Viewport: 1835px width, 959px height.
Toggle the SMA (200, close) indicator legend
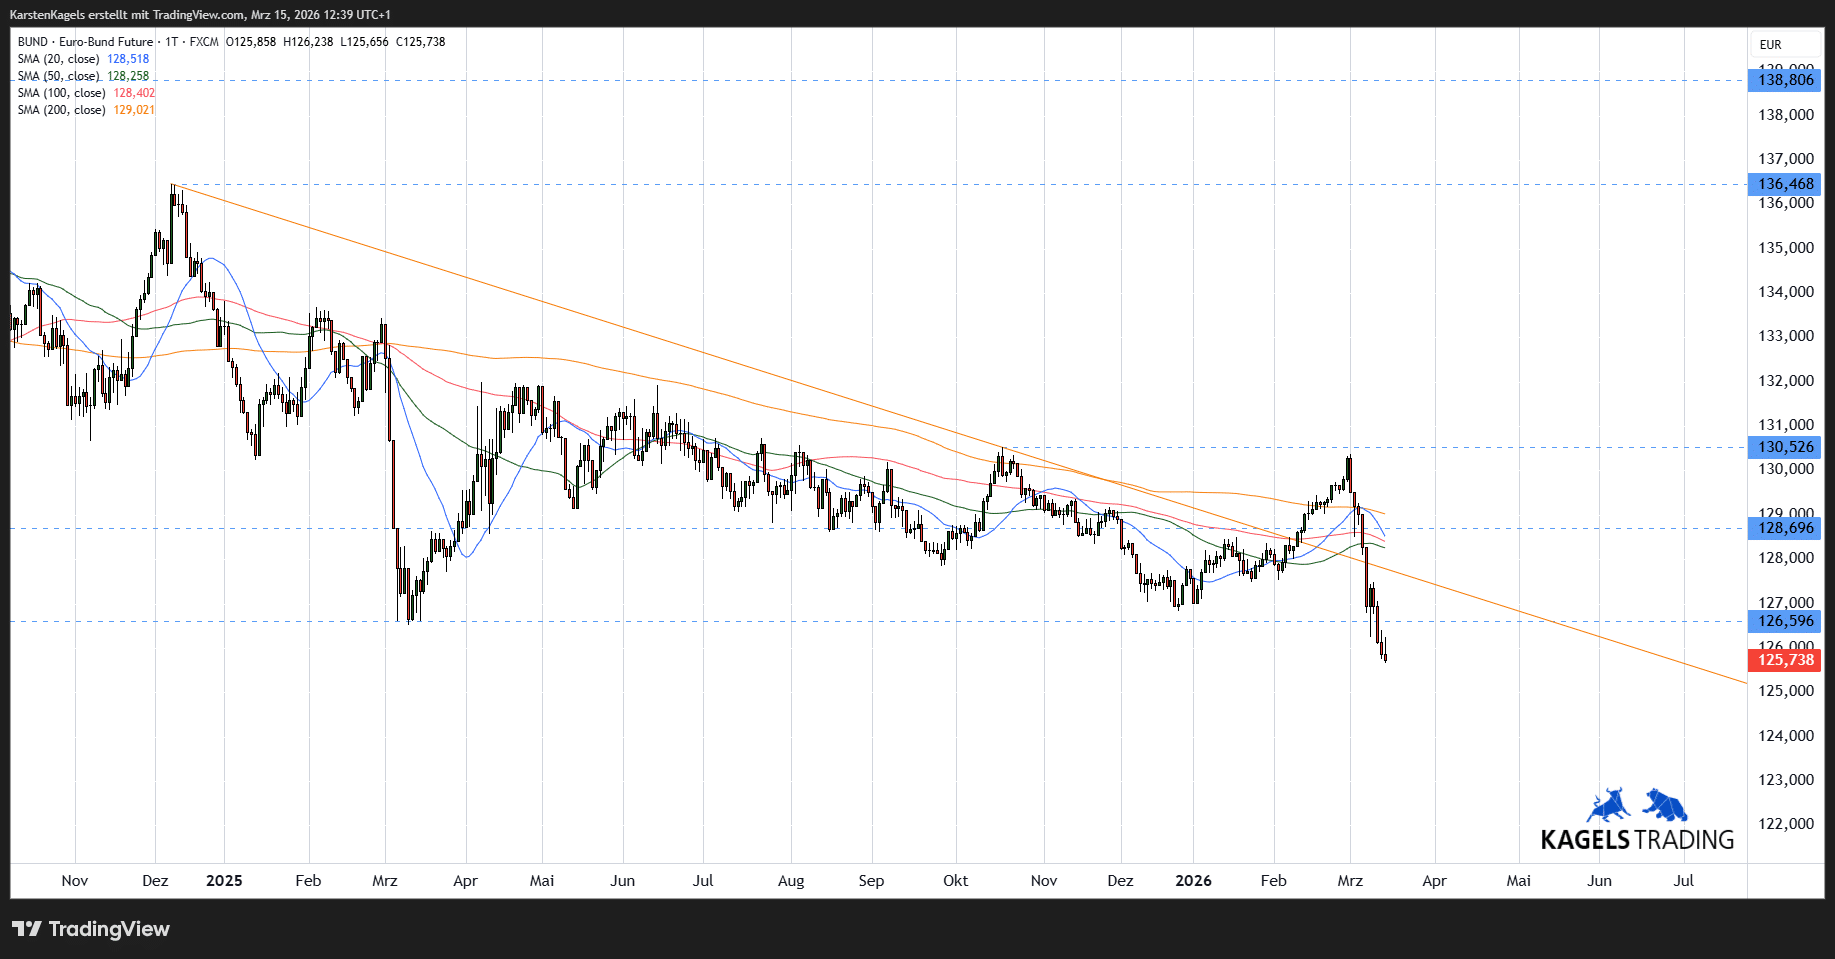62,110
